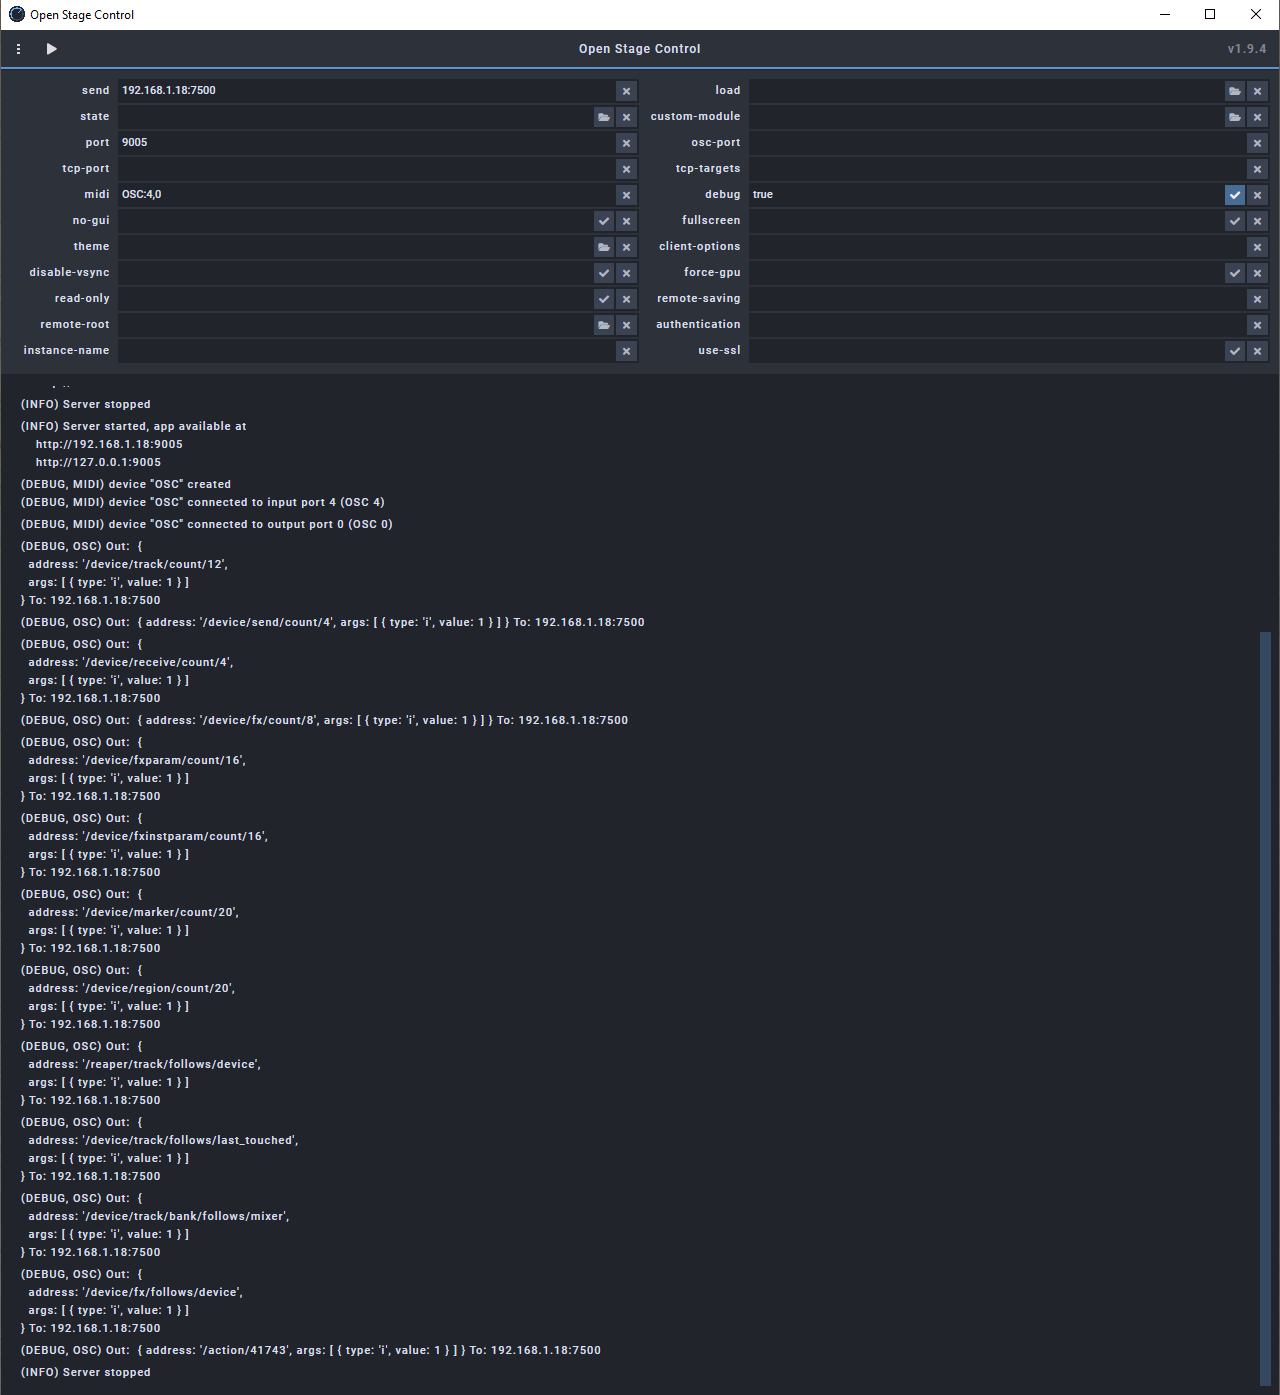Click the '/action/41743' debug log line
The image size is (1280, 1395).
click(x=311, y=1350)
